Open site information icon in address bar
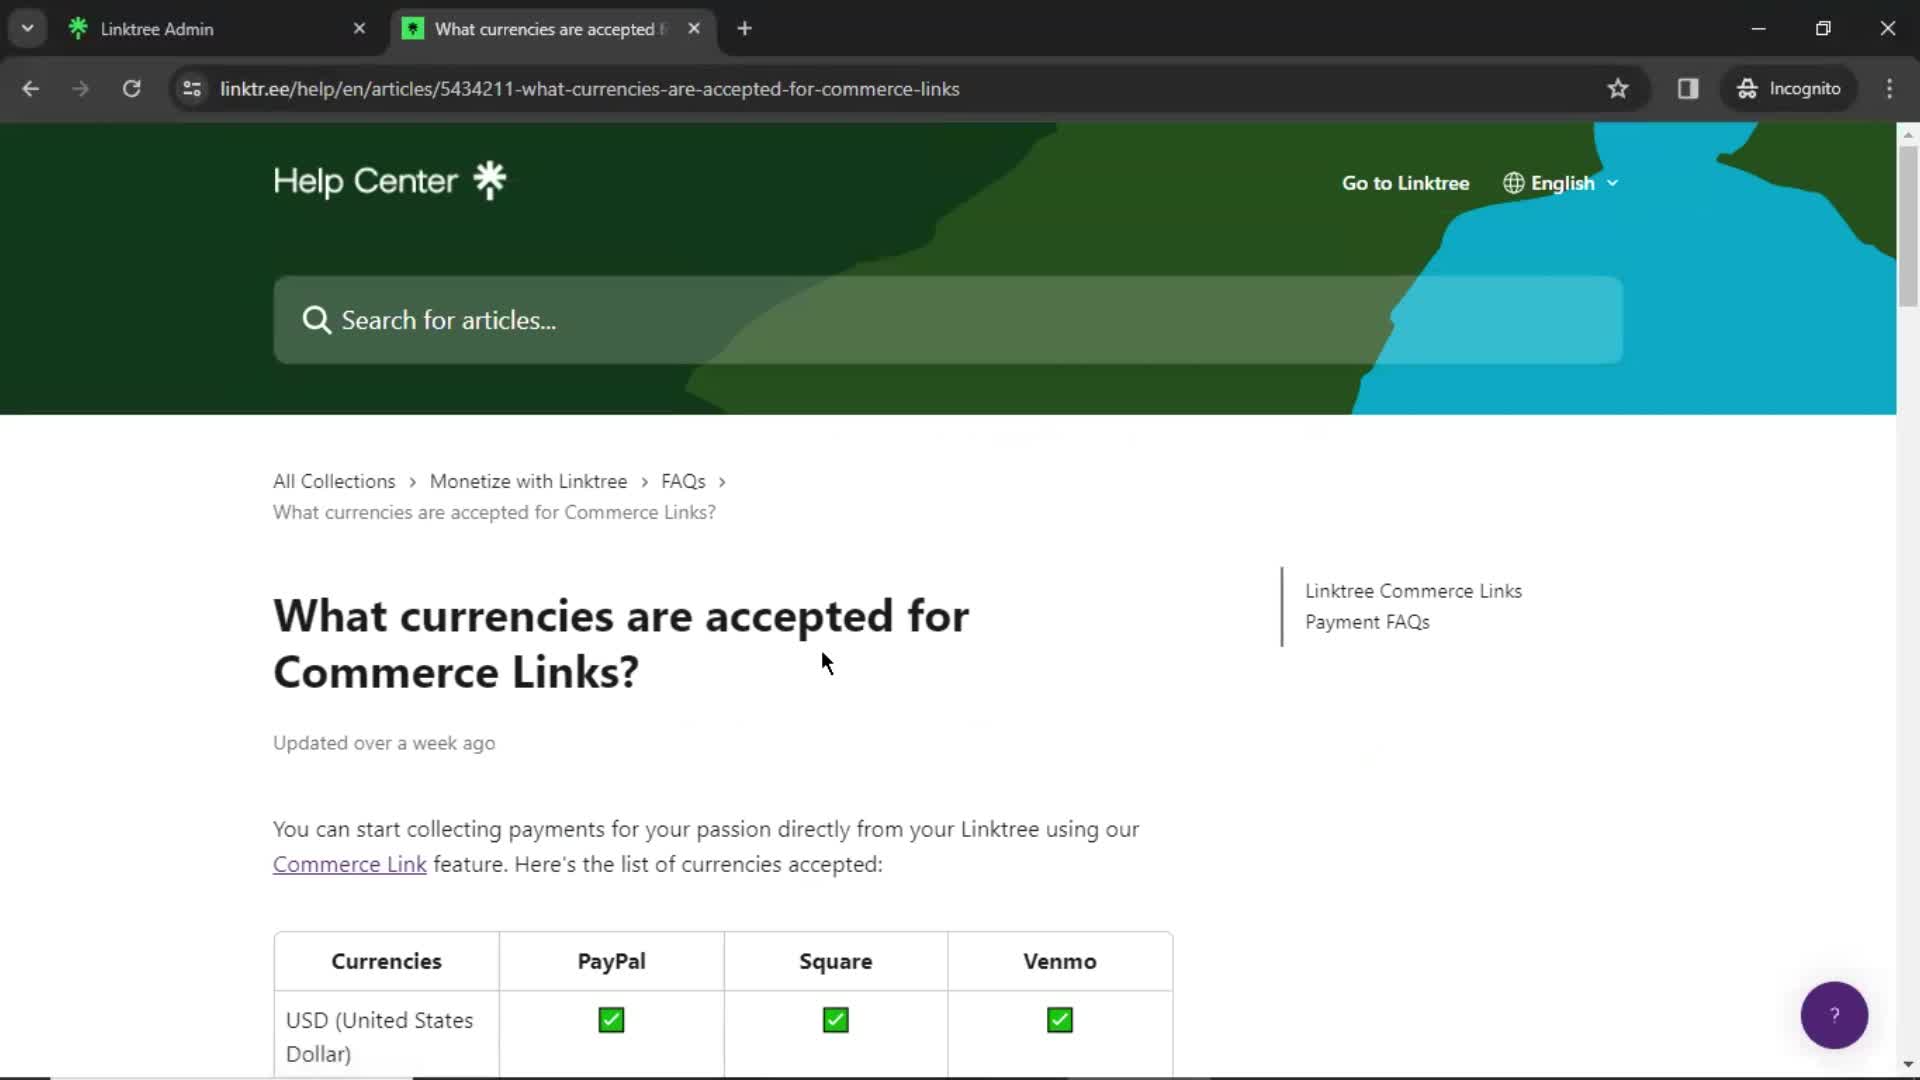Image resolution: width=1920 pixels, height=1080 pixels. 192,89
